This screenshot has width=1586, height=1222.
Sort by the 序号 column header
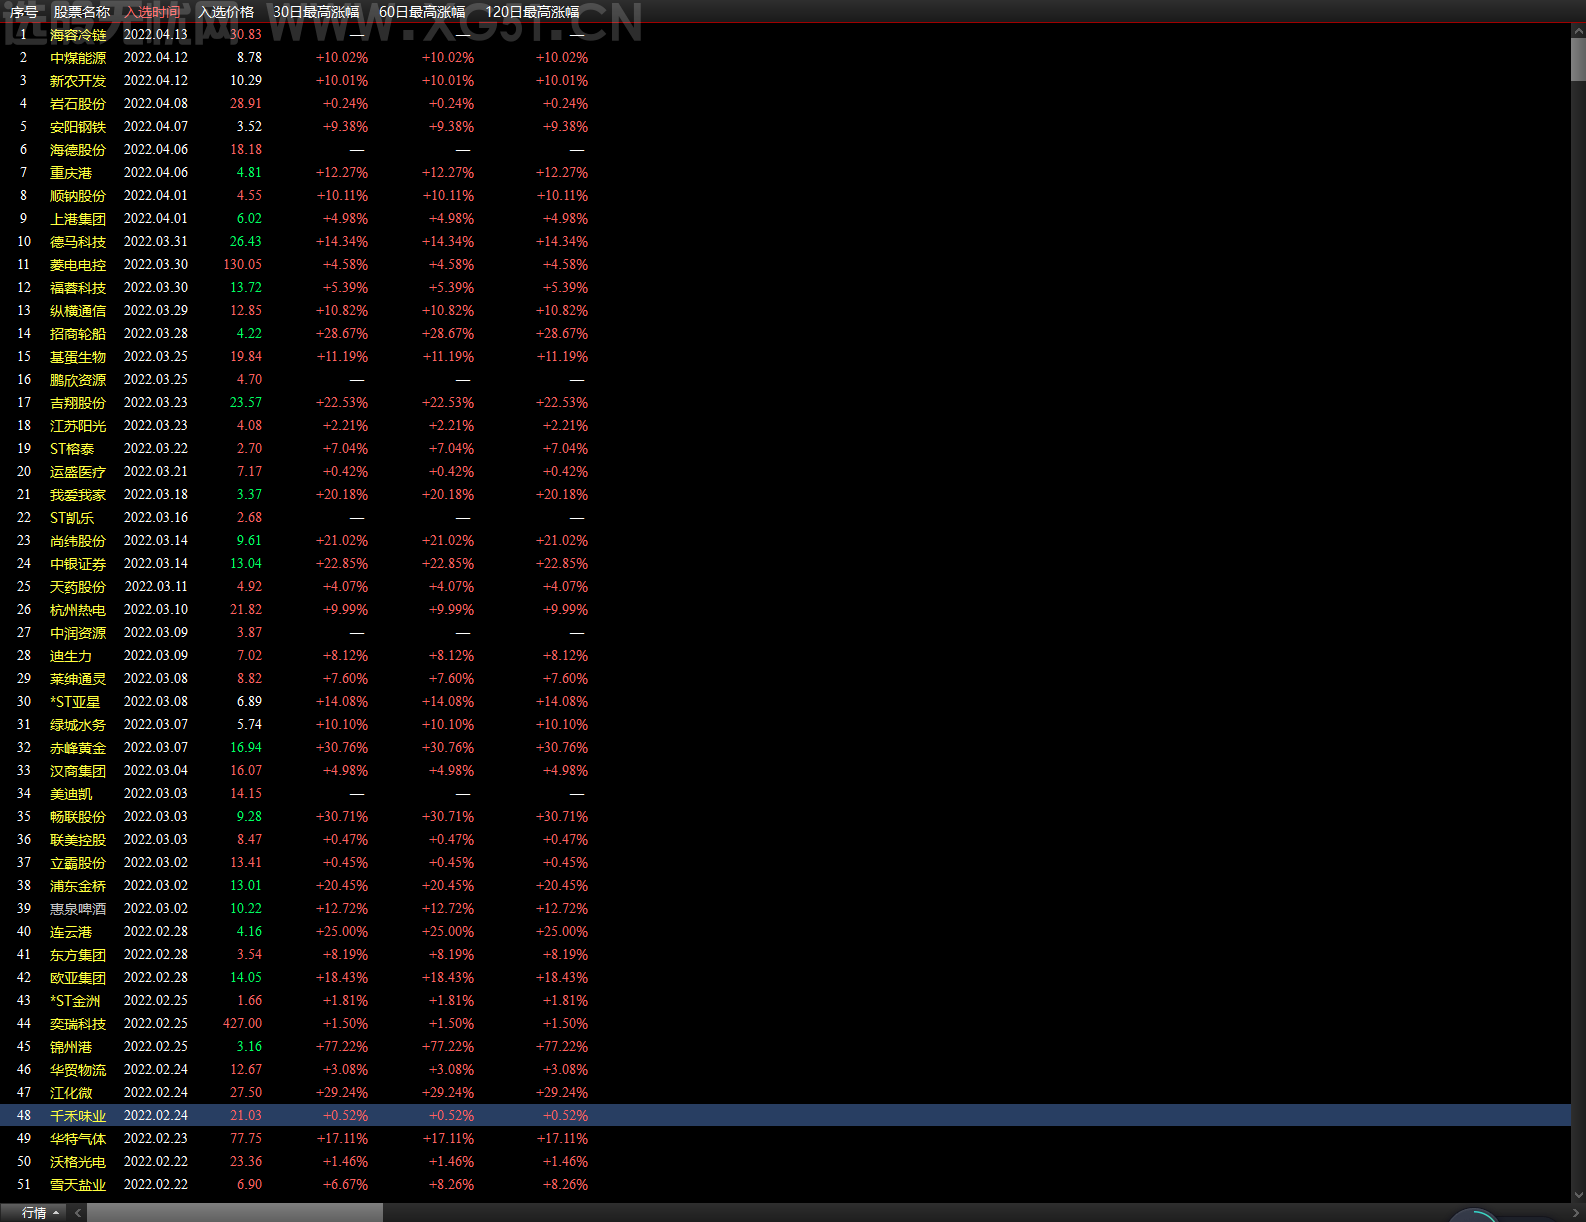(24, 12)
